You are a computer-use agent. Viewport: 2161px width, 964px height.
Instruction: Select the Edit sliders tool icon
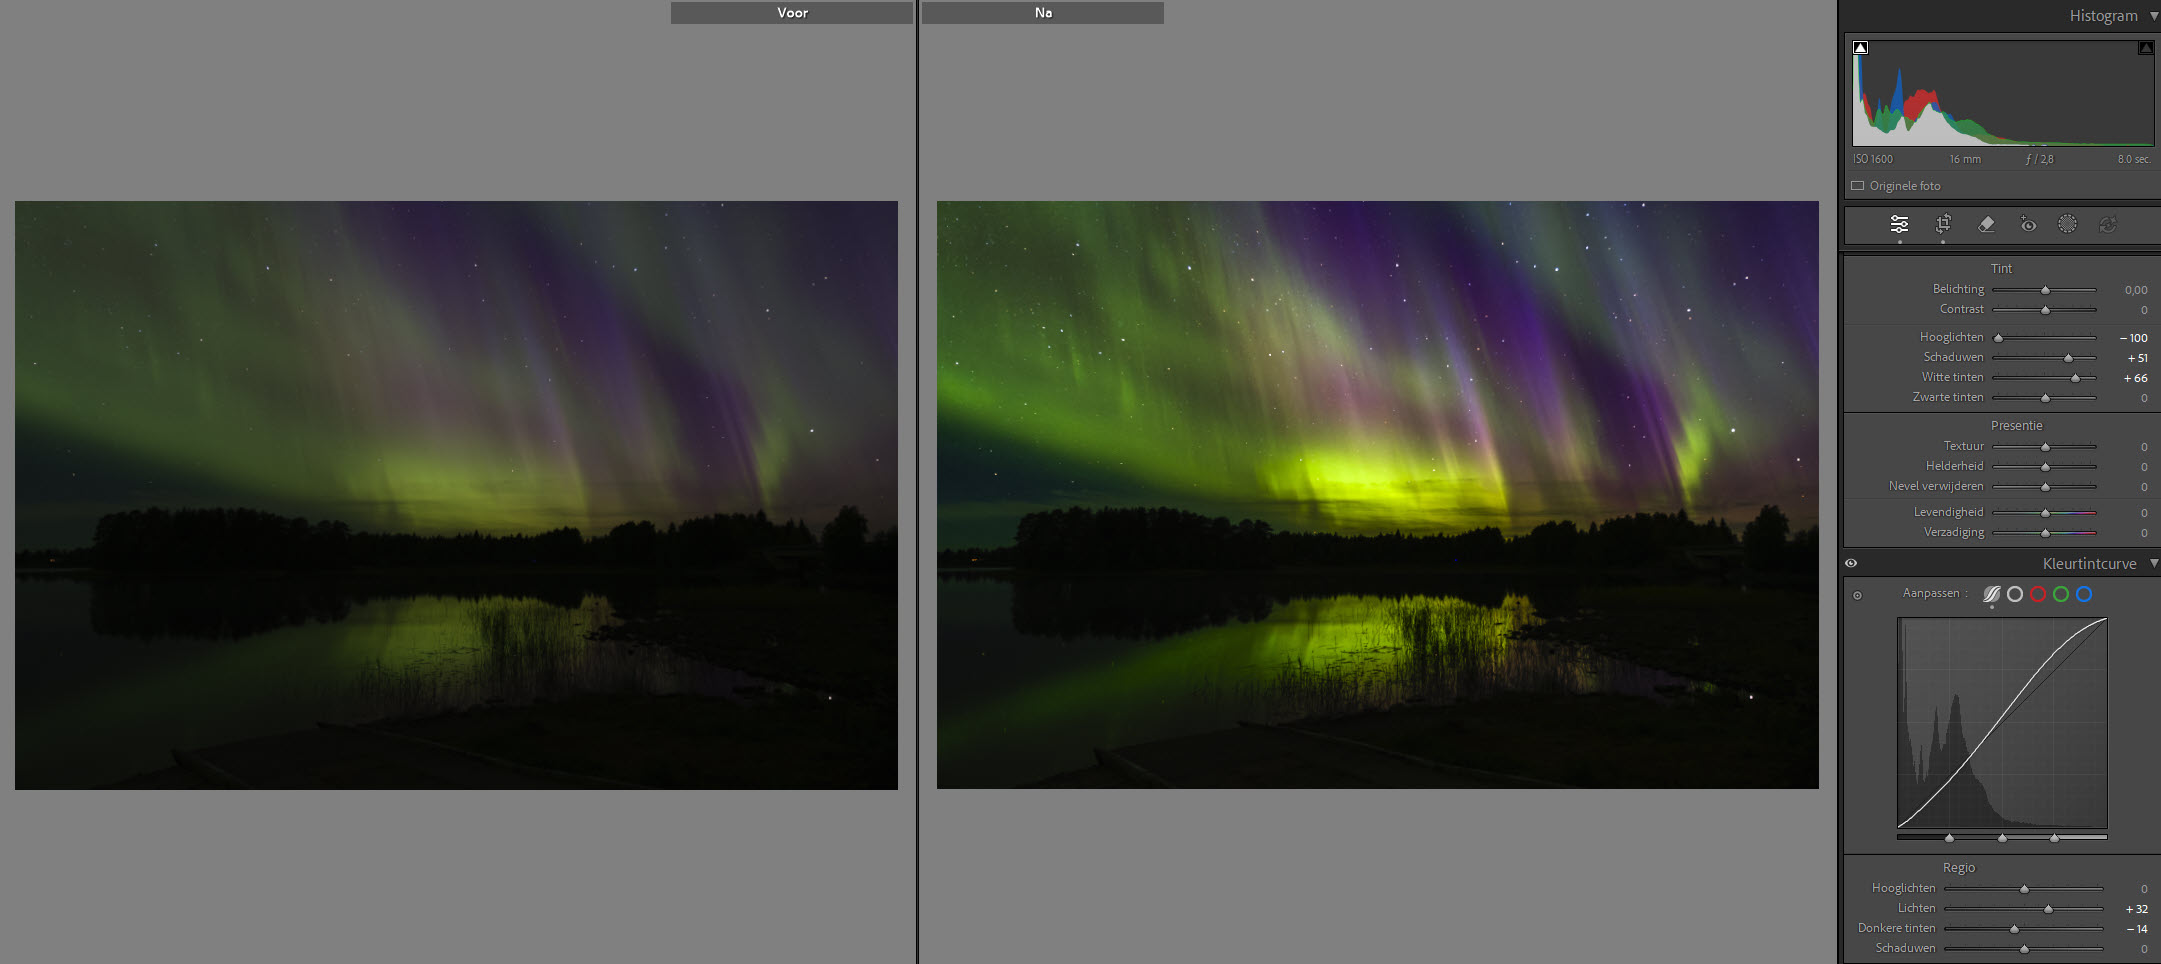1899,224
